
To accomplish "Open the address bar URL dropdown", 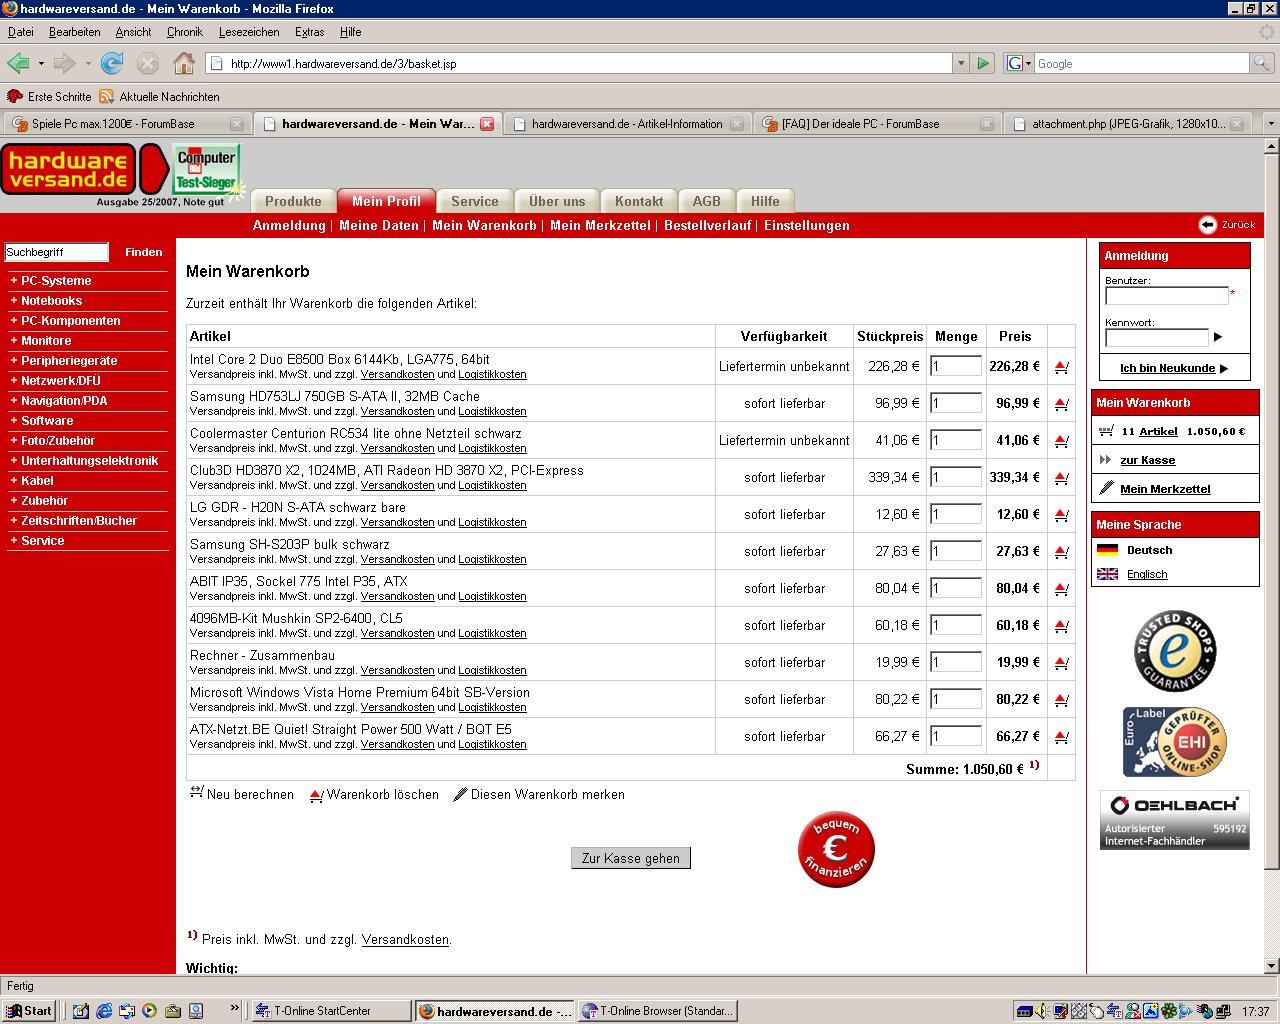I will (x=961, y=63).
